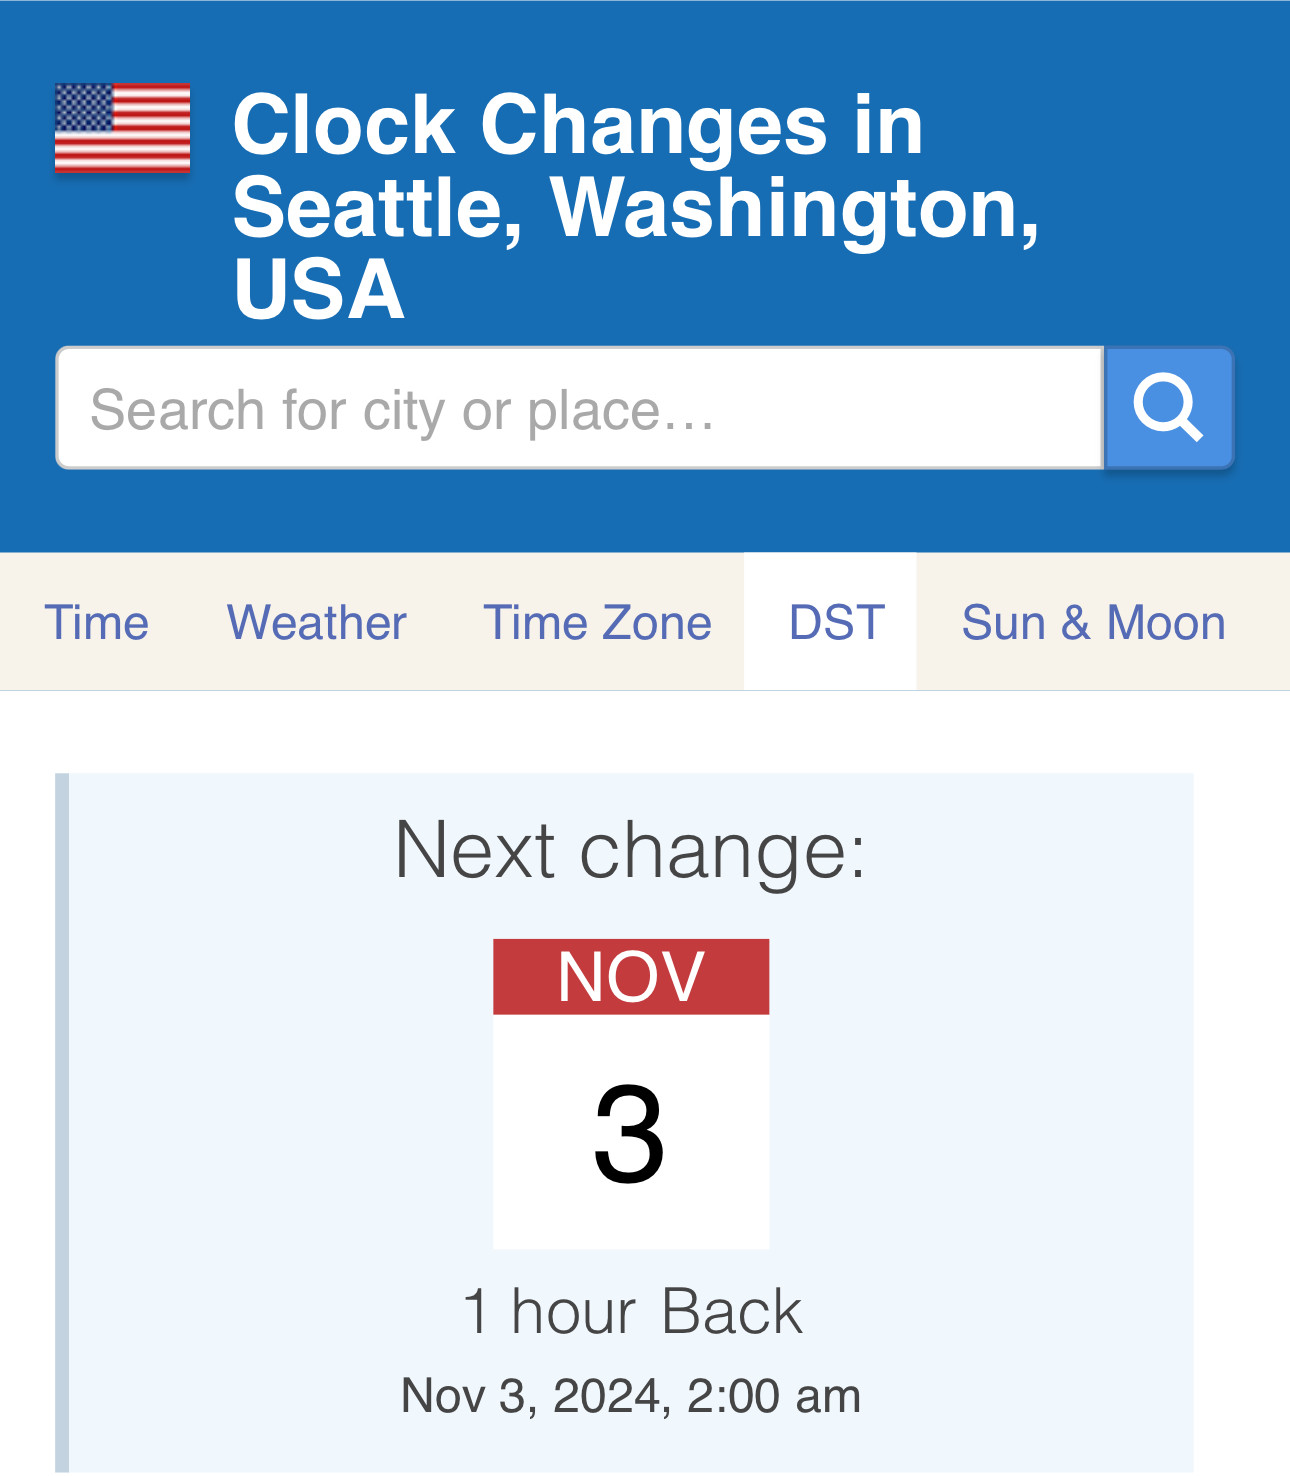
Task: Open the Sun & Moon section
Action: click(1092, 622)
